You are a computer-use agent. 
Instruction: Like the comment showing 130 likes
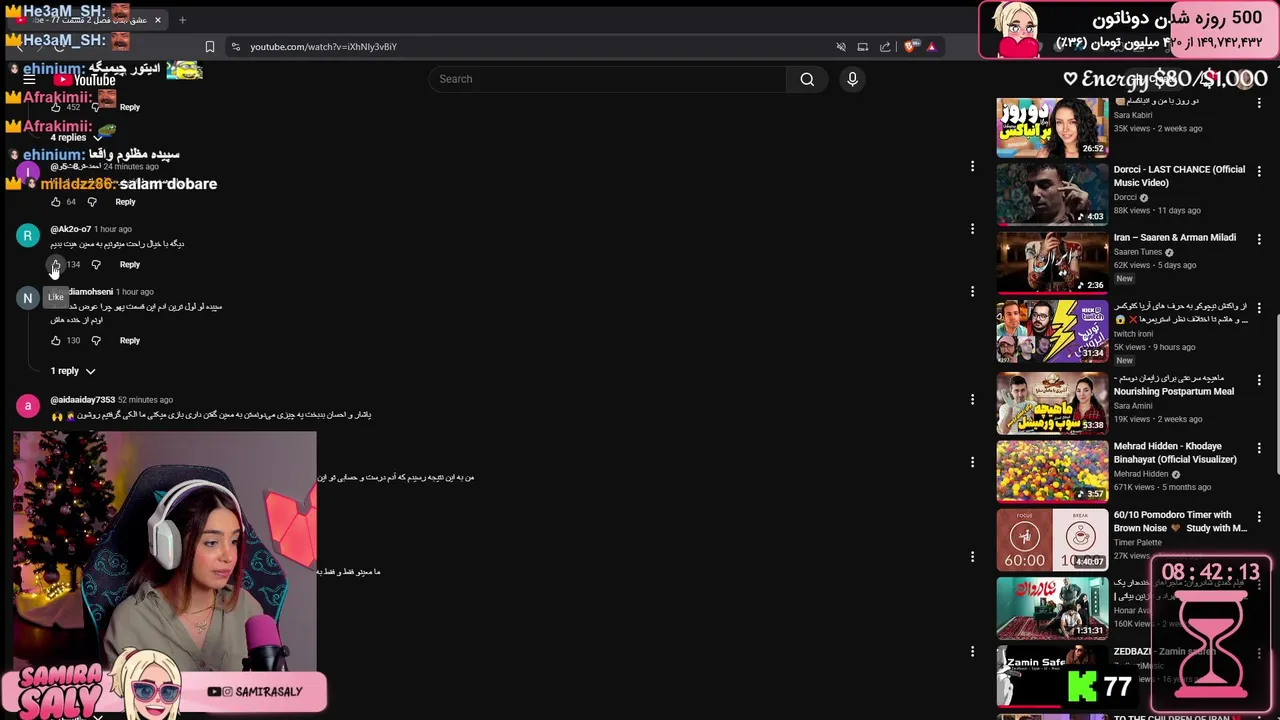(56, 340)
